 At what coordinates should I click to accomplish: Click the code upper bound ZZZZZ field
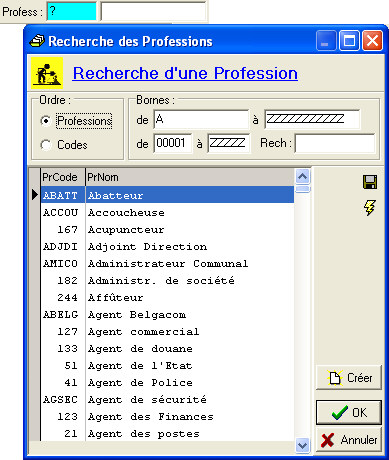point(229,143)
